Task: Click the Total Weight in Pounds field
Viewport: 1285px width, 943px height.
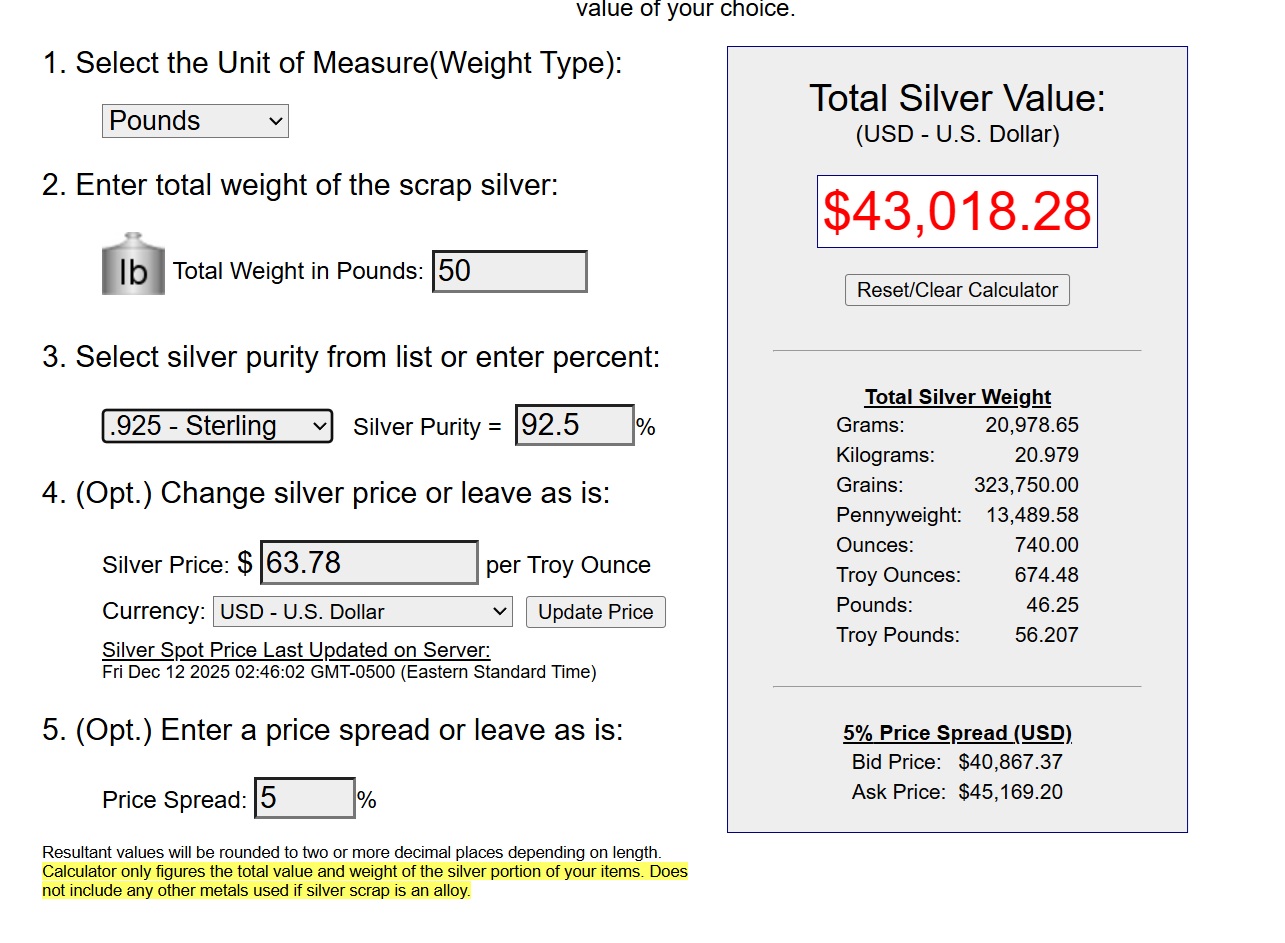Action: (x=509, y=272)
